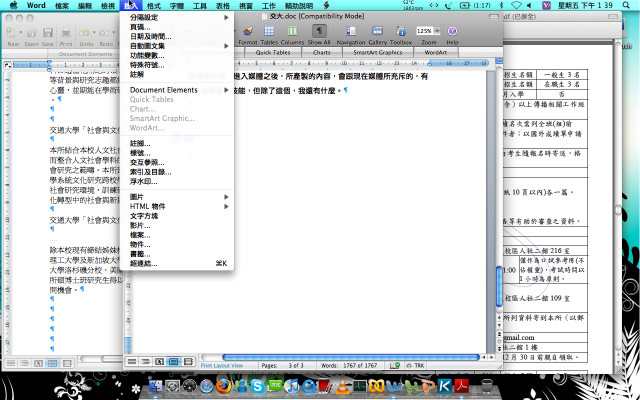Open the 表格 menu in menu bar
Image resolution: width=640 pixels, height=400 pixels.
223,6
